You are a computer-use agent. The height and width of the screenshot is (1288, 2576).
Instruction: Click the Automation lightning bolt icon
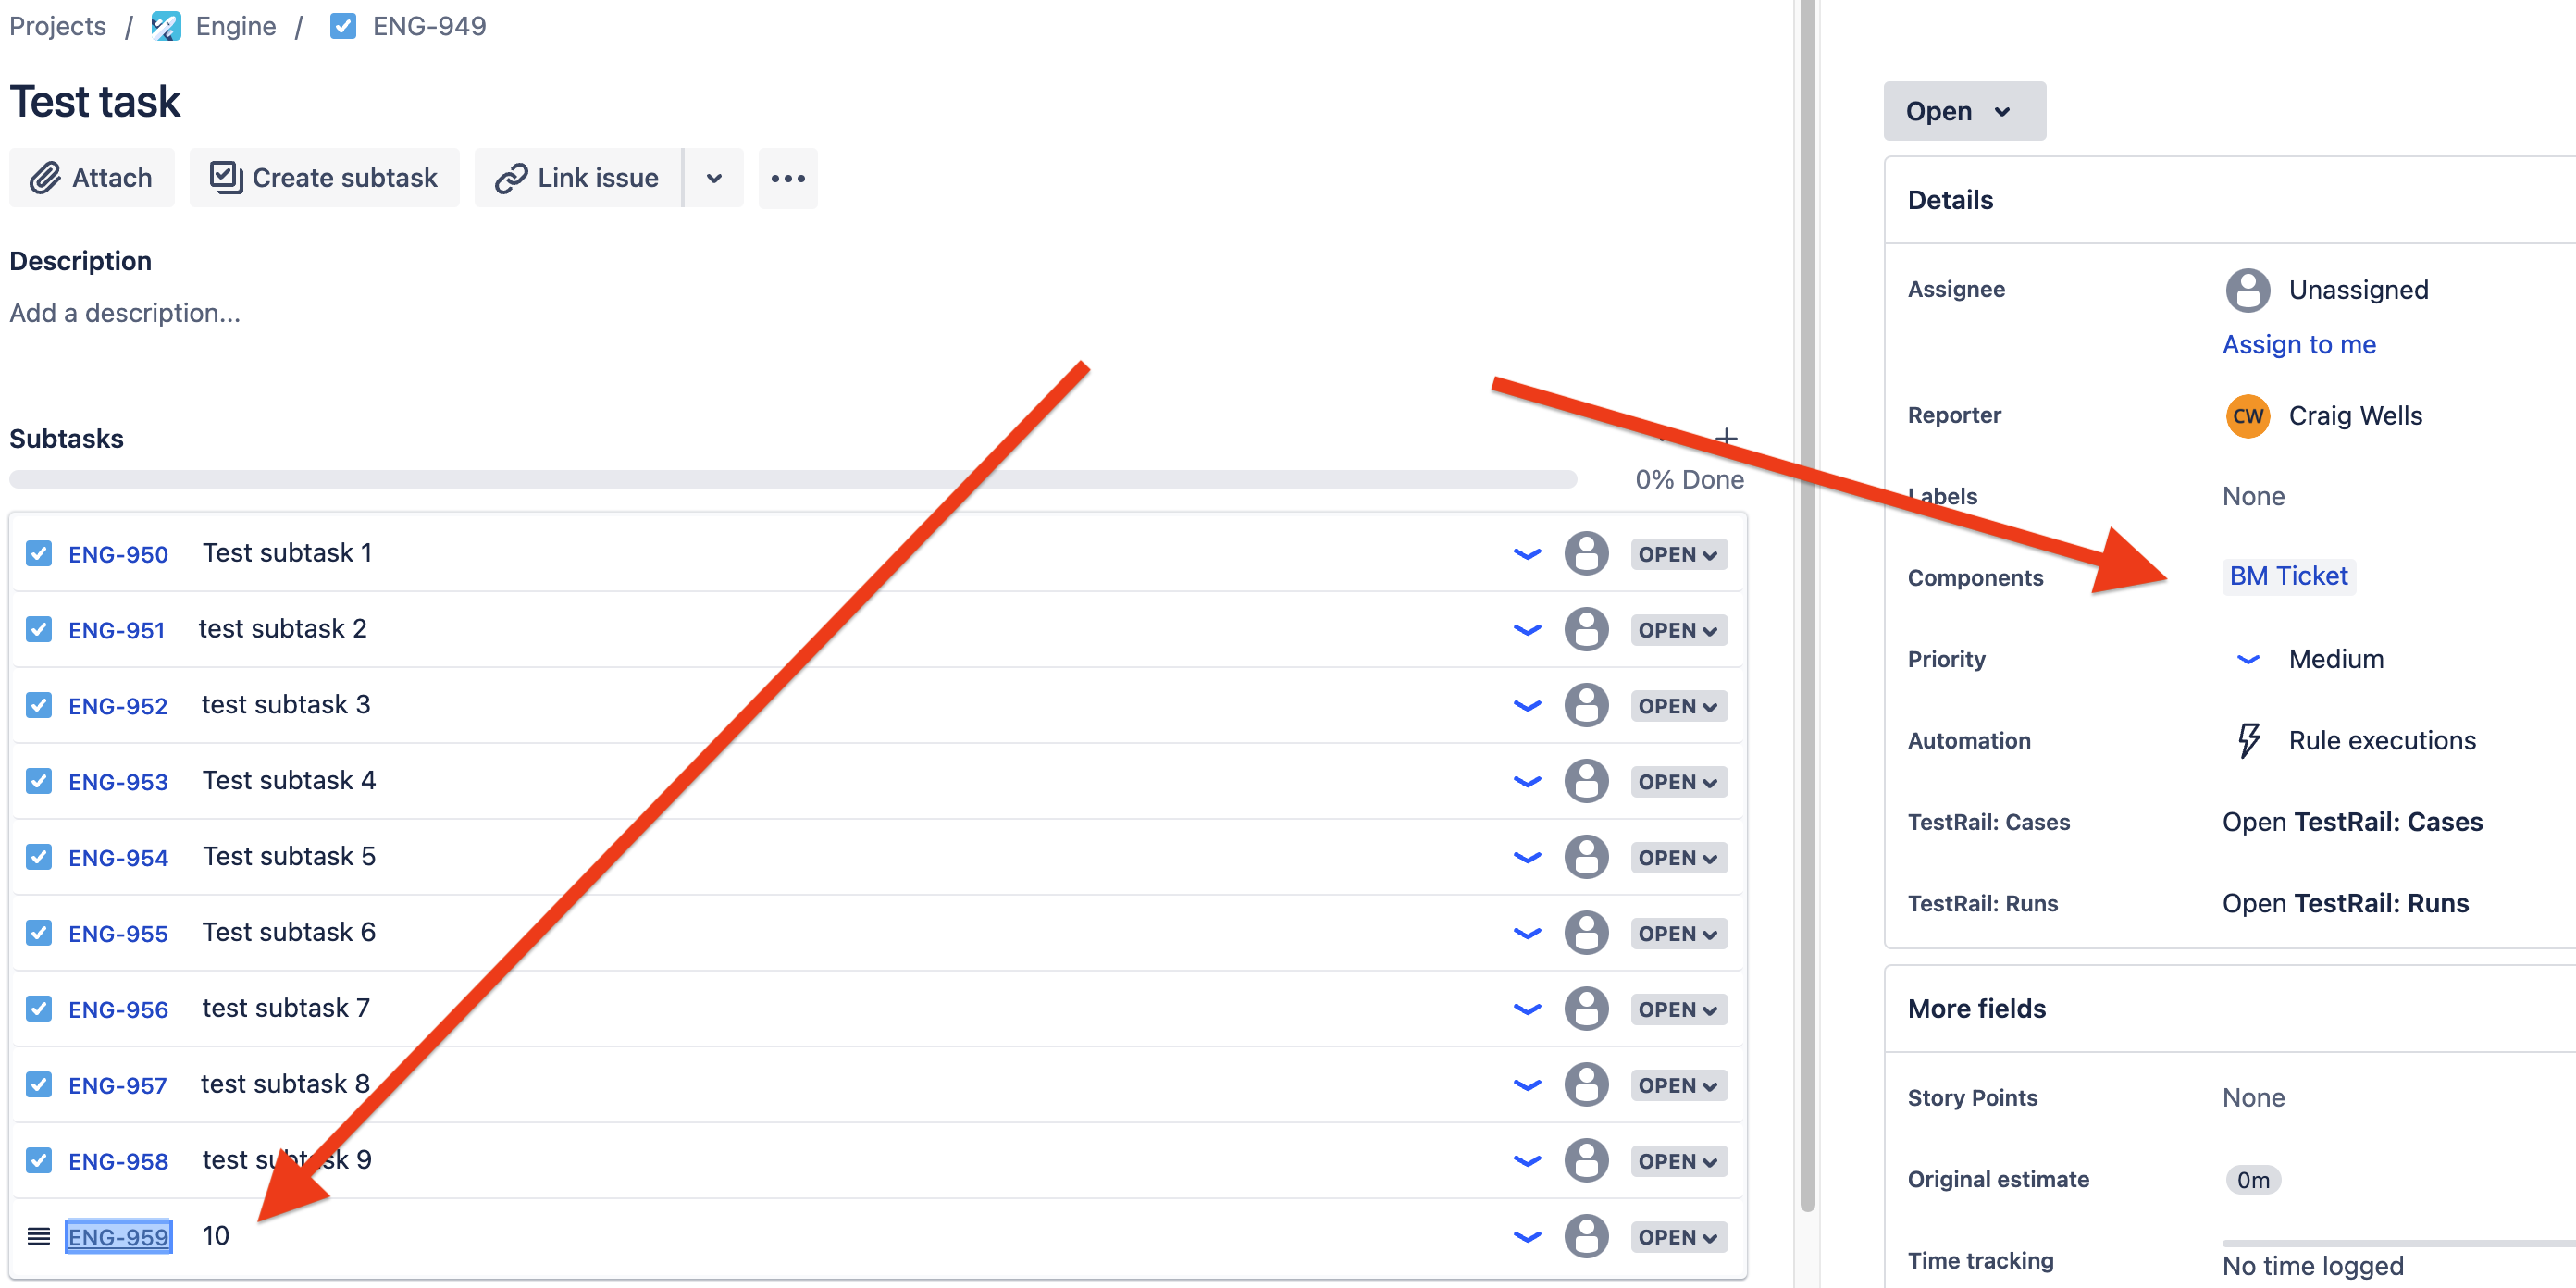tap(2248, 741)
